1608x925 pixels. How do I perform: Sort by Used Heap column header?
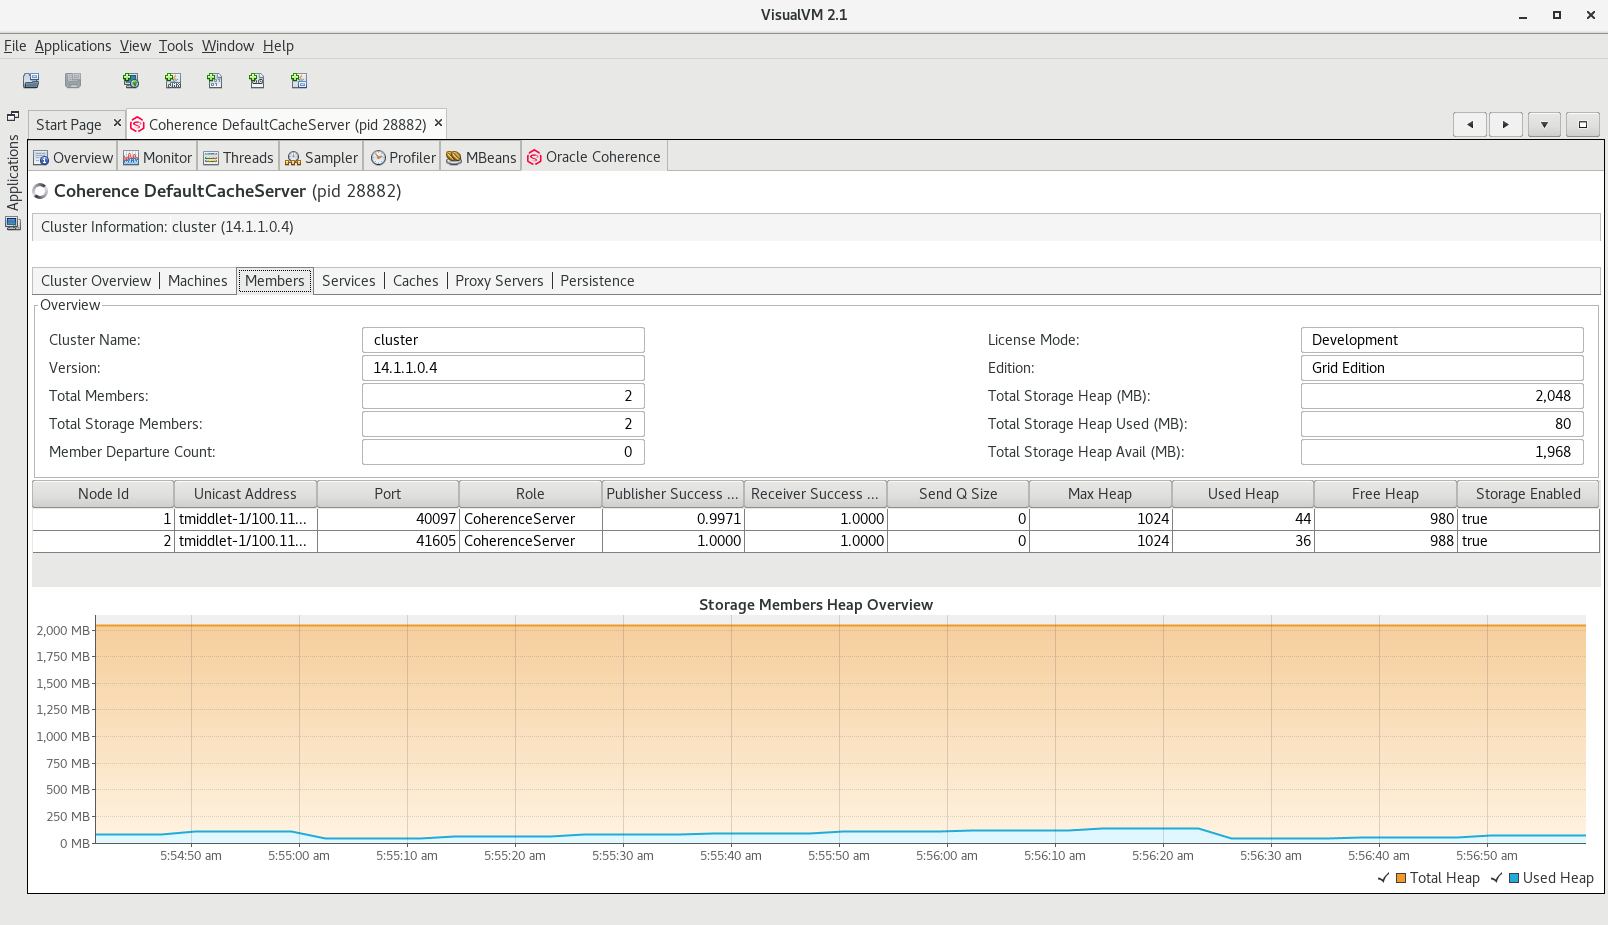(1243, 494)
